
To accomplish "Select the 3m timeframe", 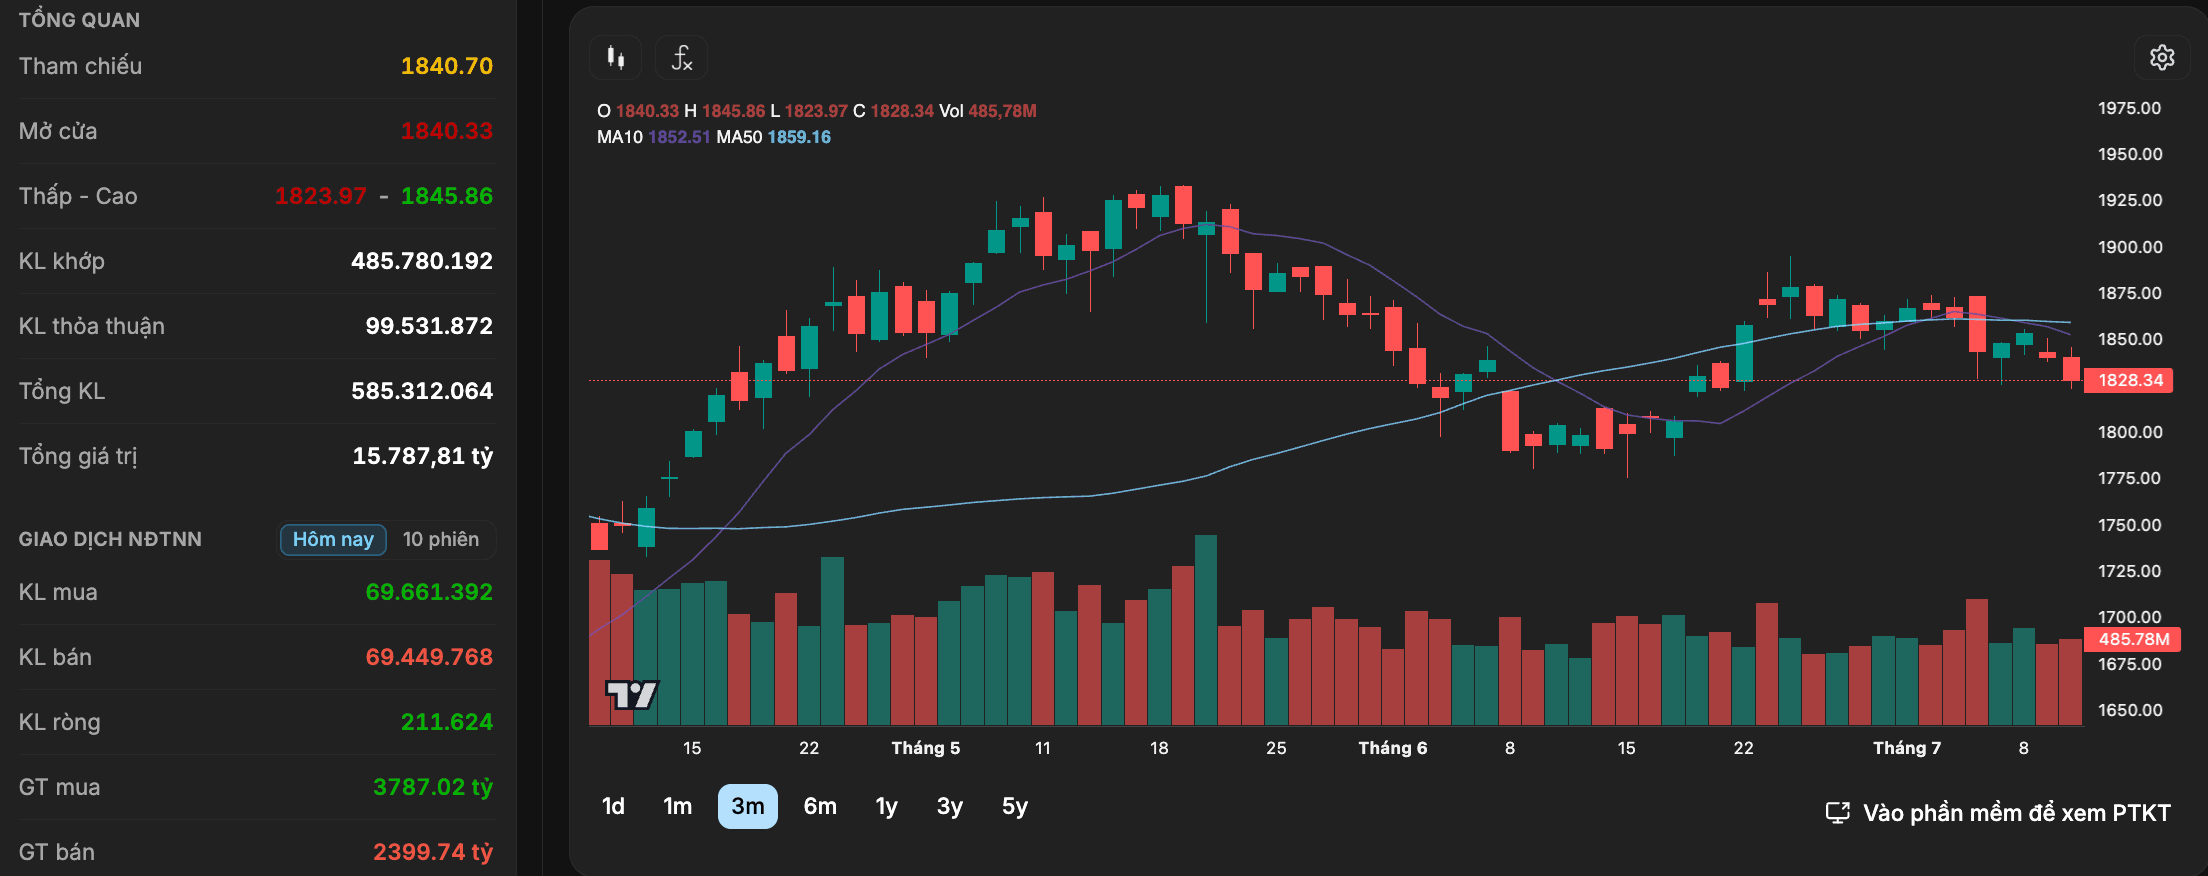I will tap(748, 806).
